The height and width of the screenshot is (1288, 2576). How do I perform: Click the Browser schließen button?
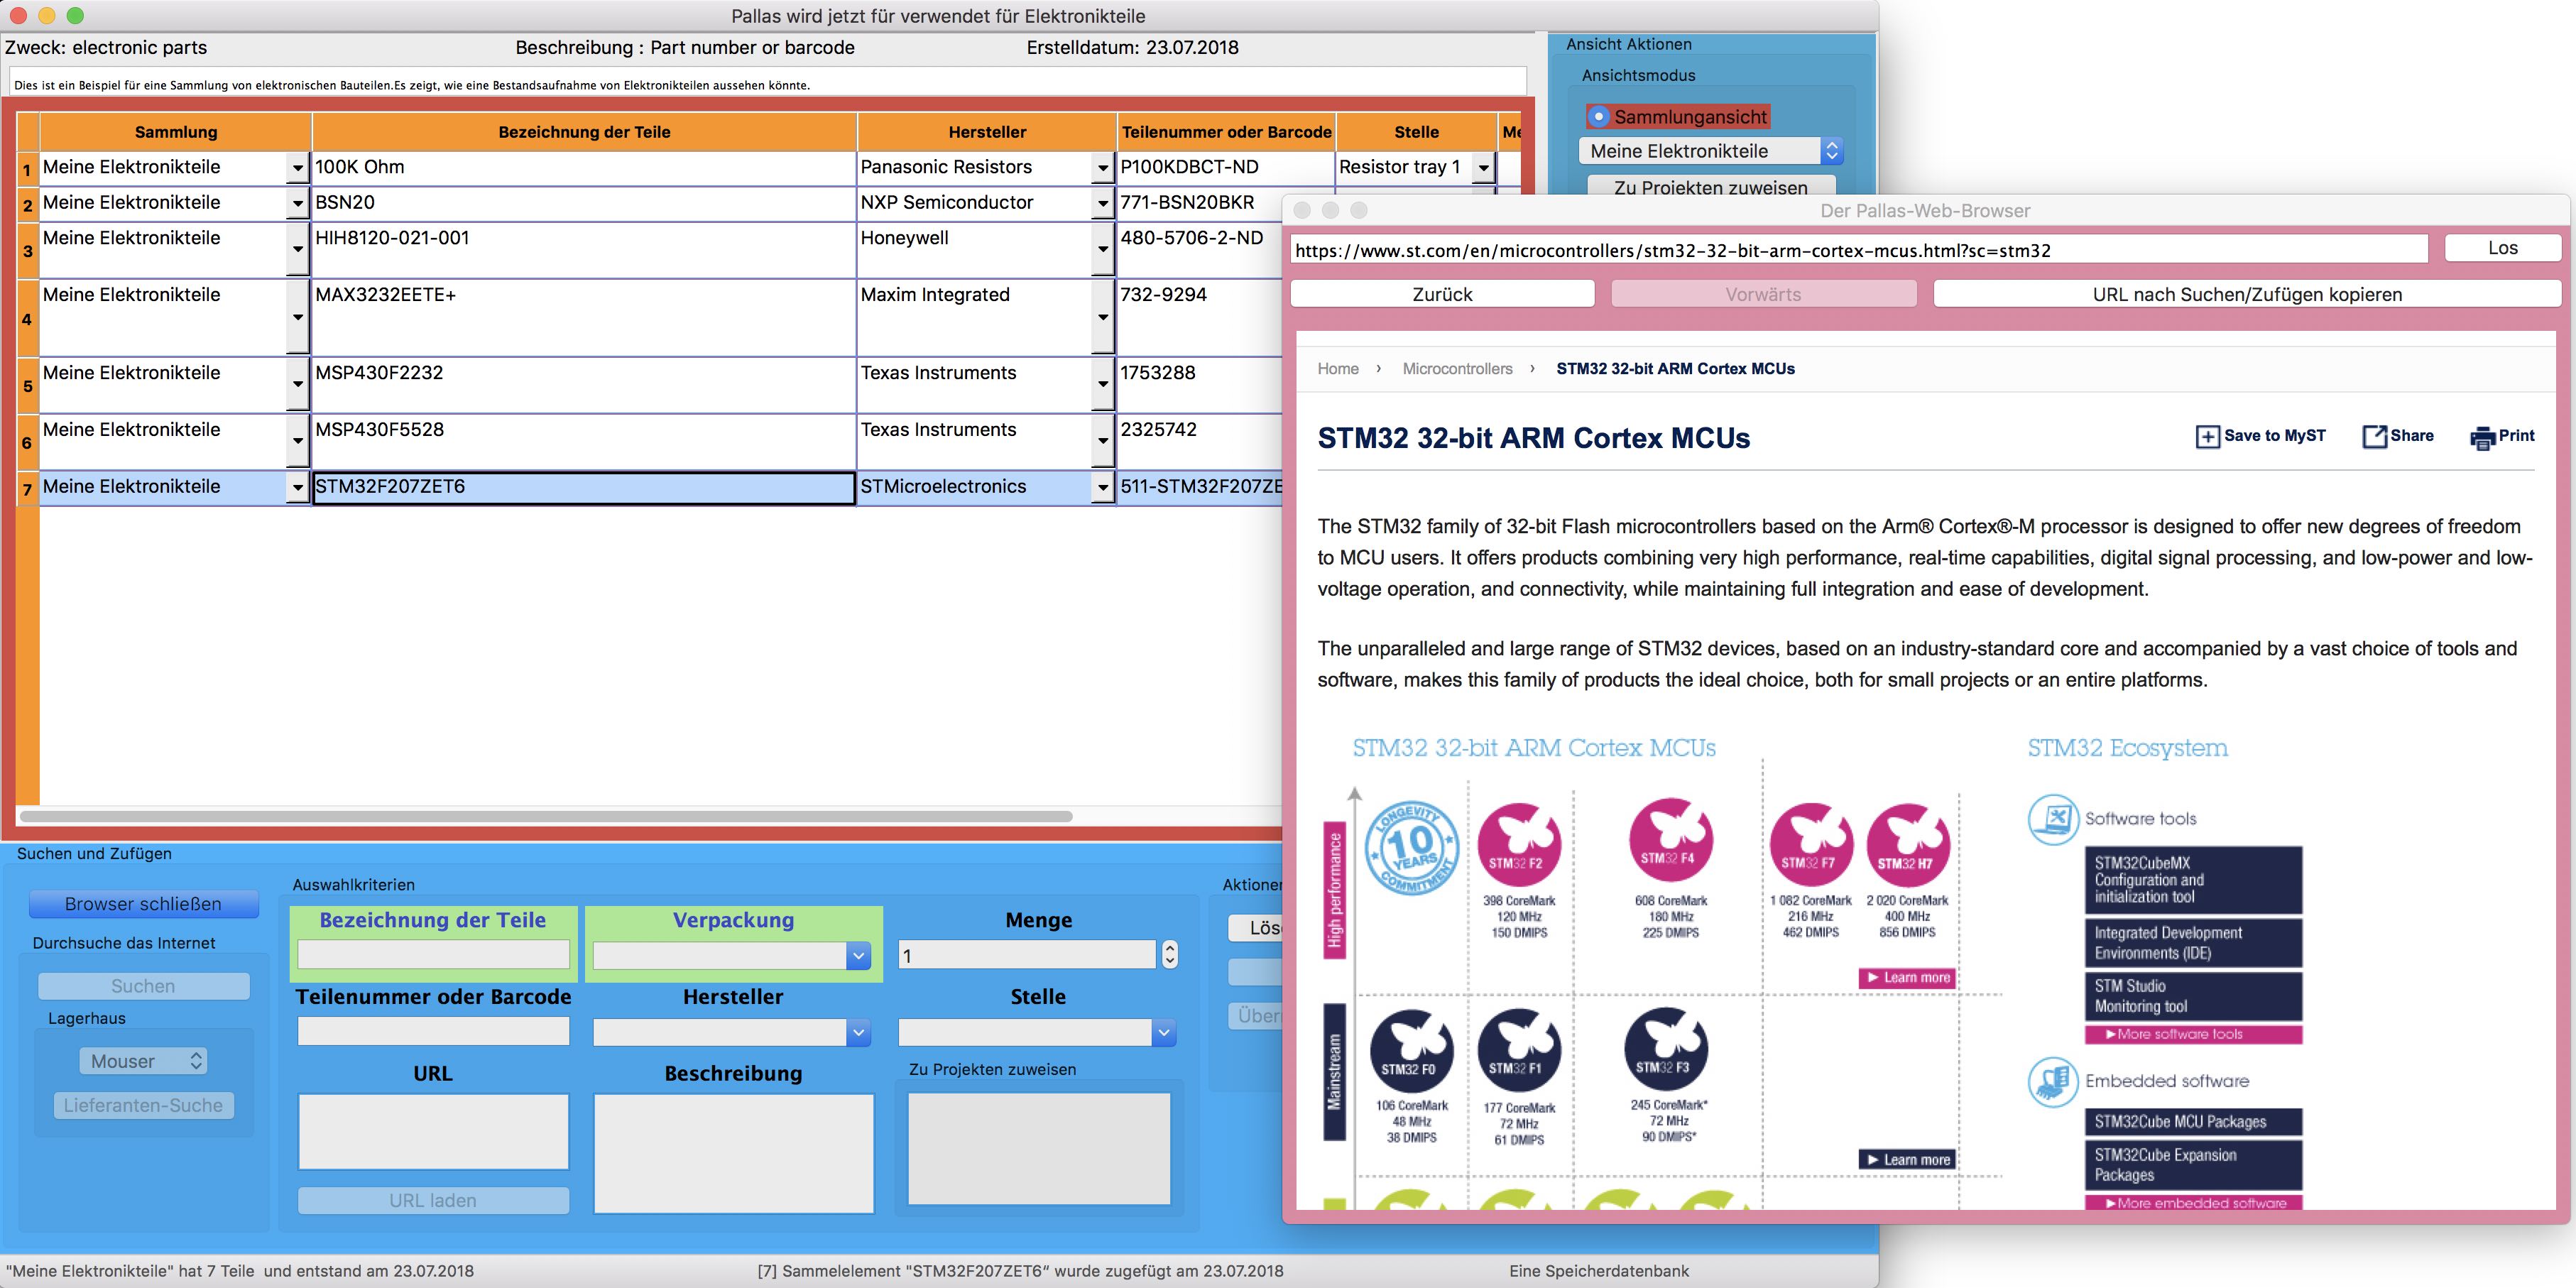click(x=143, y=904)
